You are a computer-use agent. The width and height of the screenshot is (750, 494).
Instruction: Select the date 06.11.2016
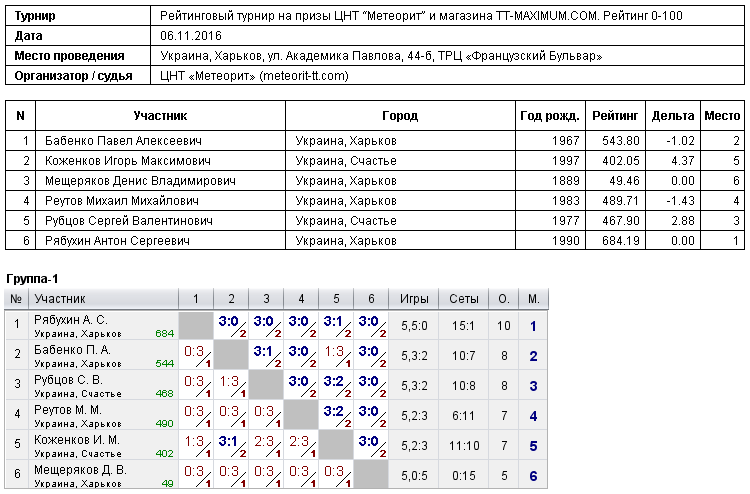coord(191,36)
